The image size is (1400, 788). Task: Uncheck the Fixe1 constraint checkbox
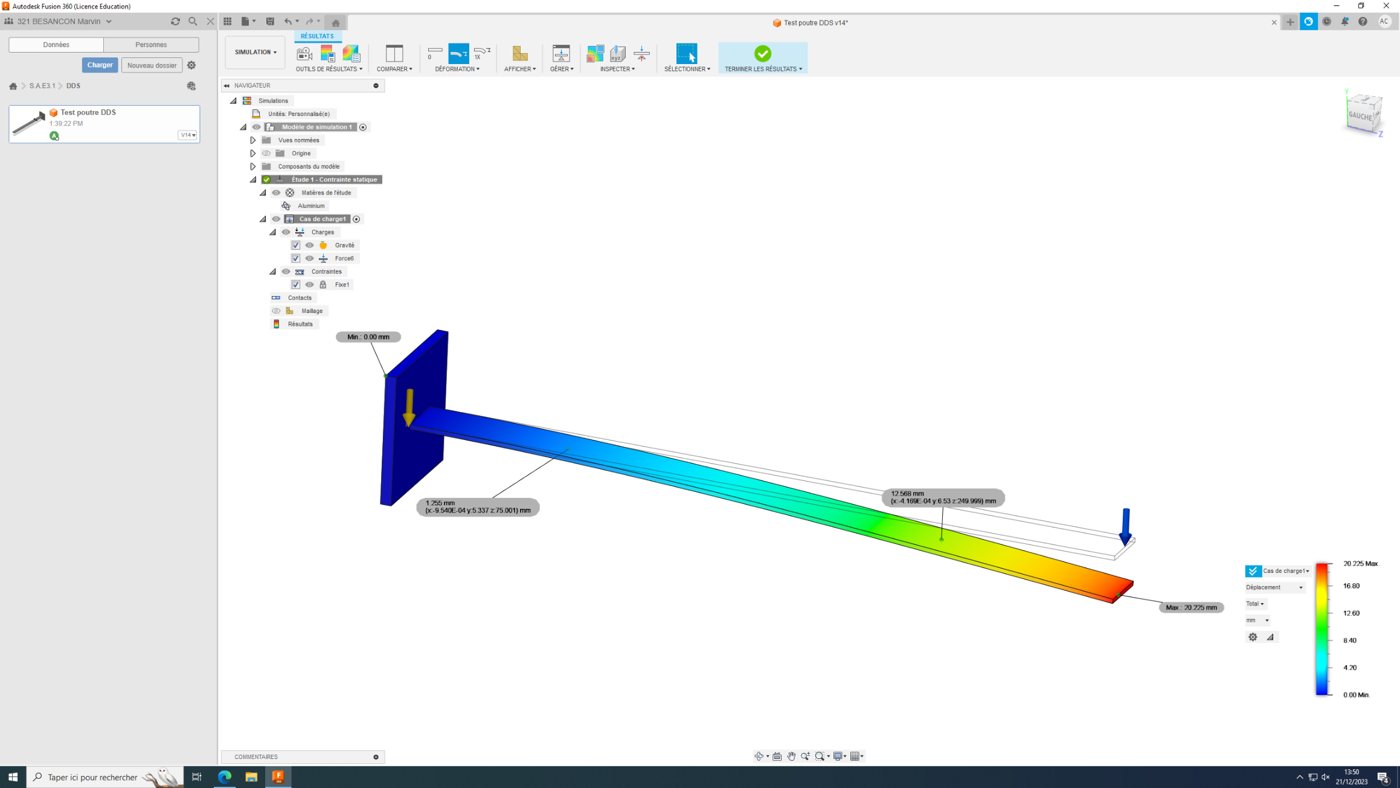click(296, 285)
